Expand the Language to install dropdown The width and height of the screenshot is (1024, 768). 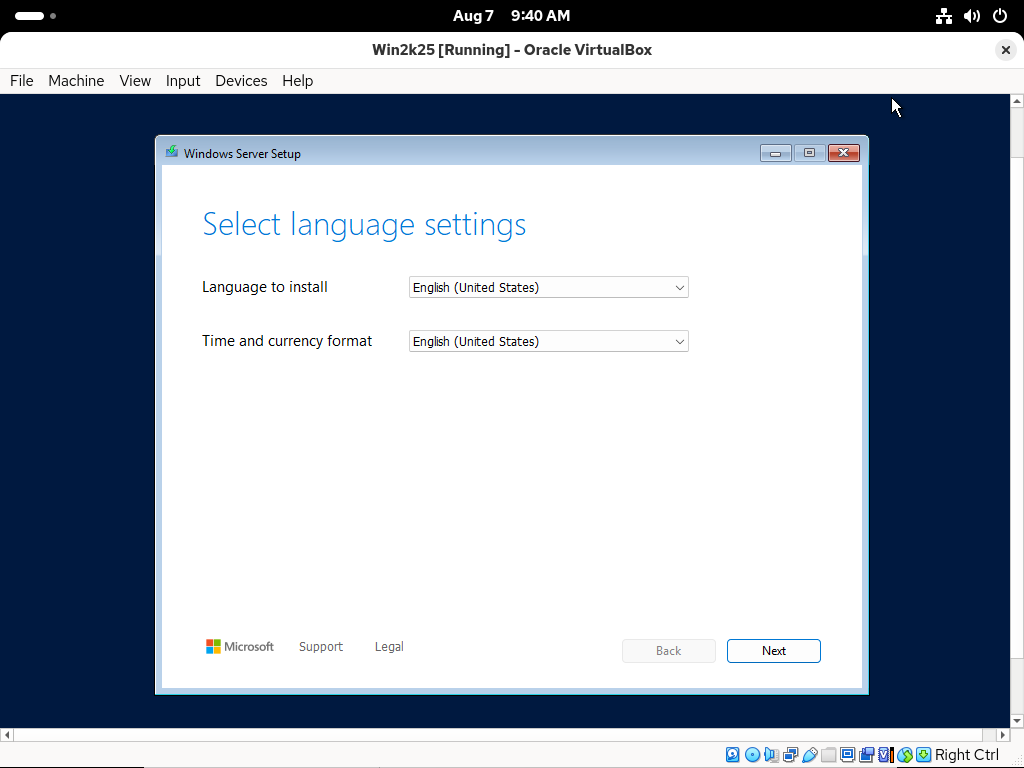pos(549,288)
